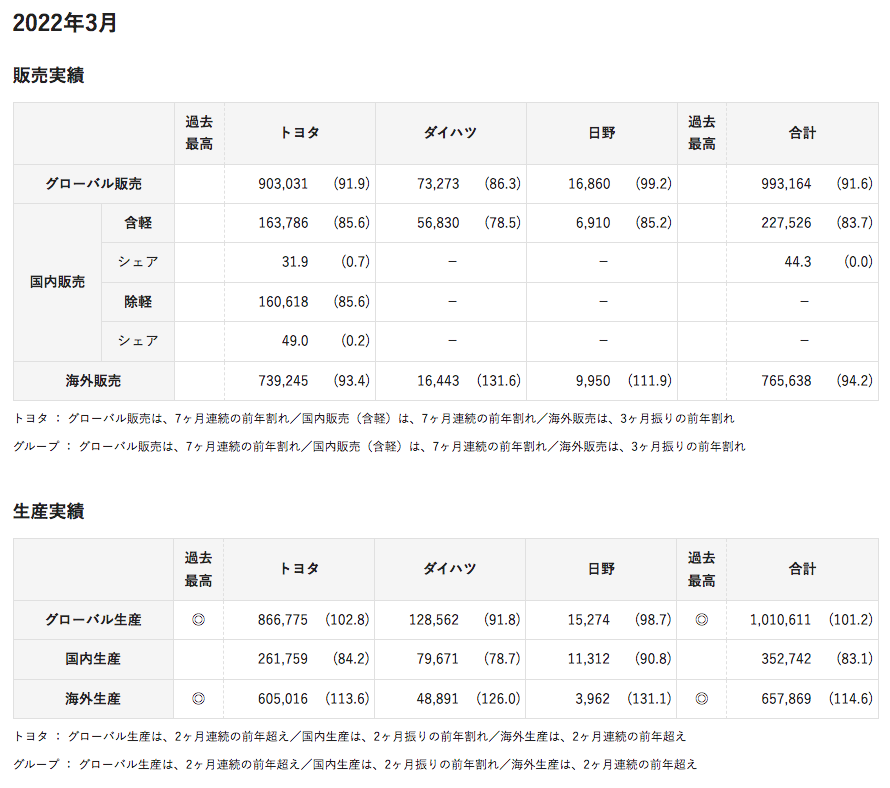Select Daihatsu global sales value 73,273
Viewport: 890px width, 788px height.
pos(438,184)
